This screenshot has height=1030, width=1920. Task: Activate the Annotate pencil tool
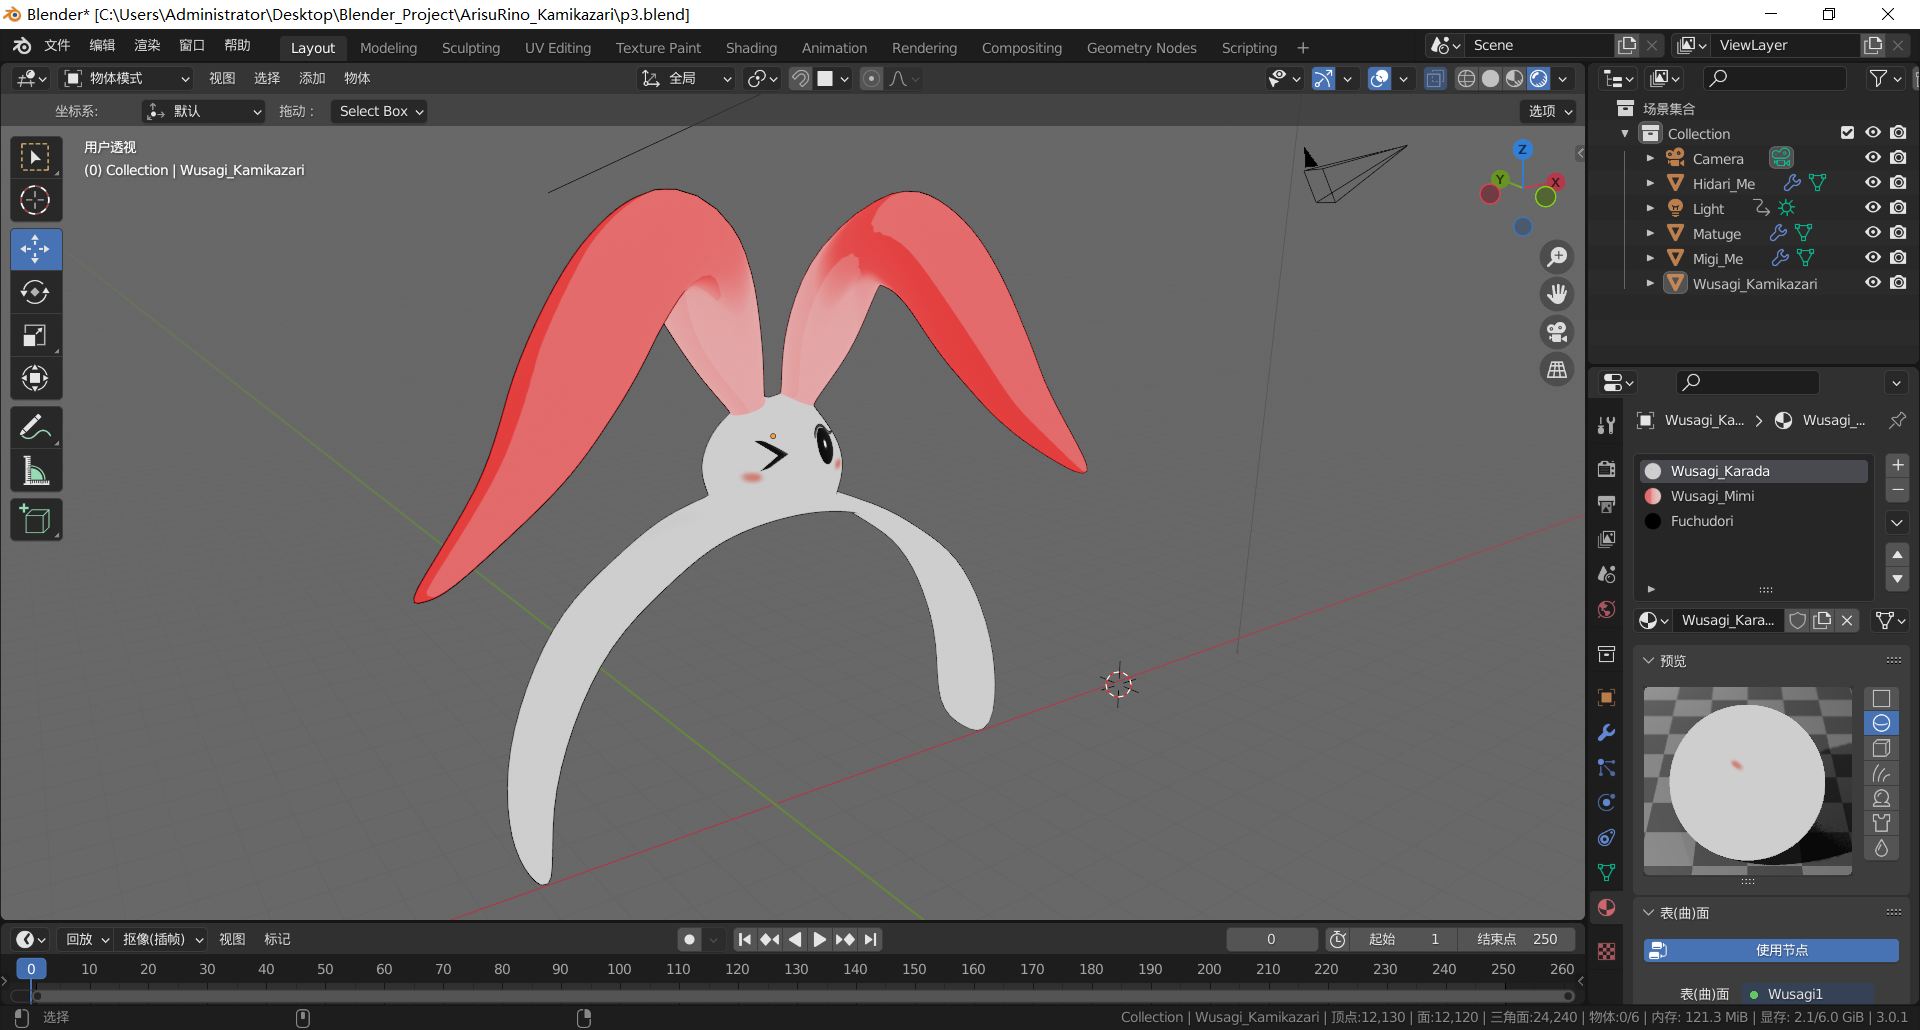click(x=35, y=428)
